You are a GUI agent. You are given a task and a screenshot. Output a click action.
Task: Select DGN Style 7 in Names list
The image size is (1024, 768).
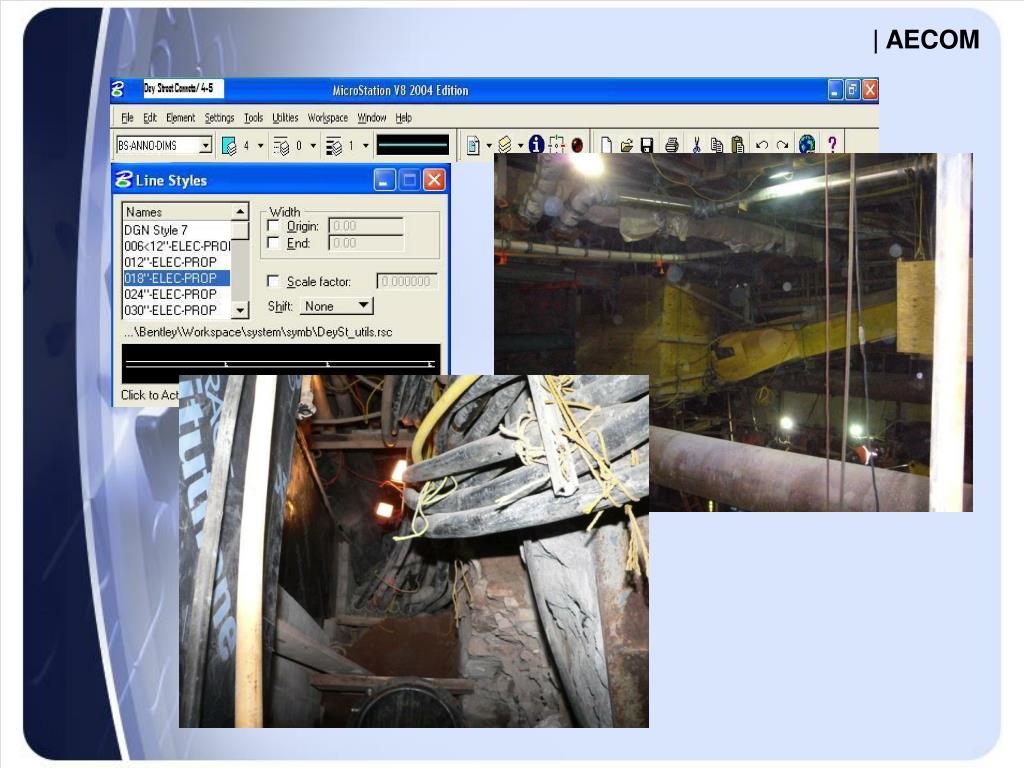pyautogui.click(x=176, y=230)
